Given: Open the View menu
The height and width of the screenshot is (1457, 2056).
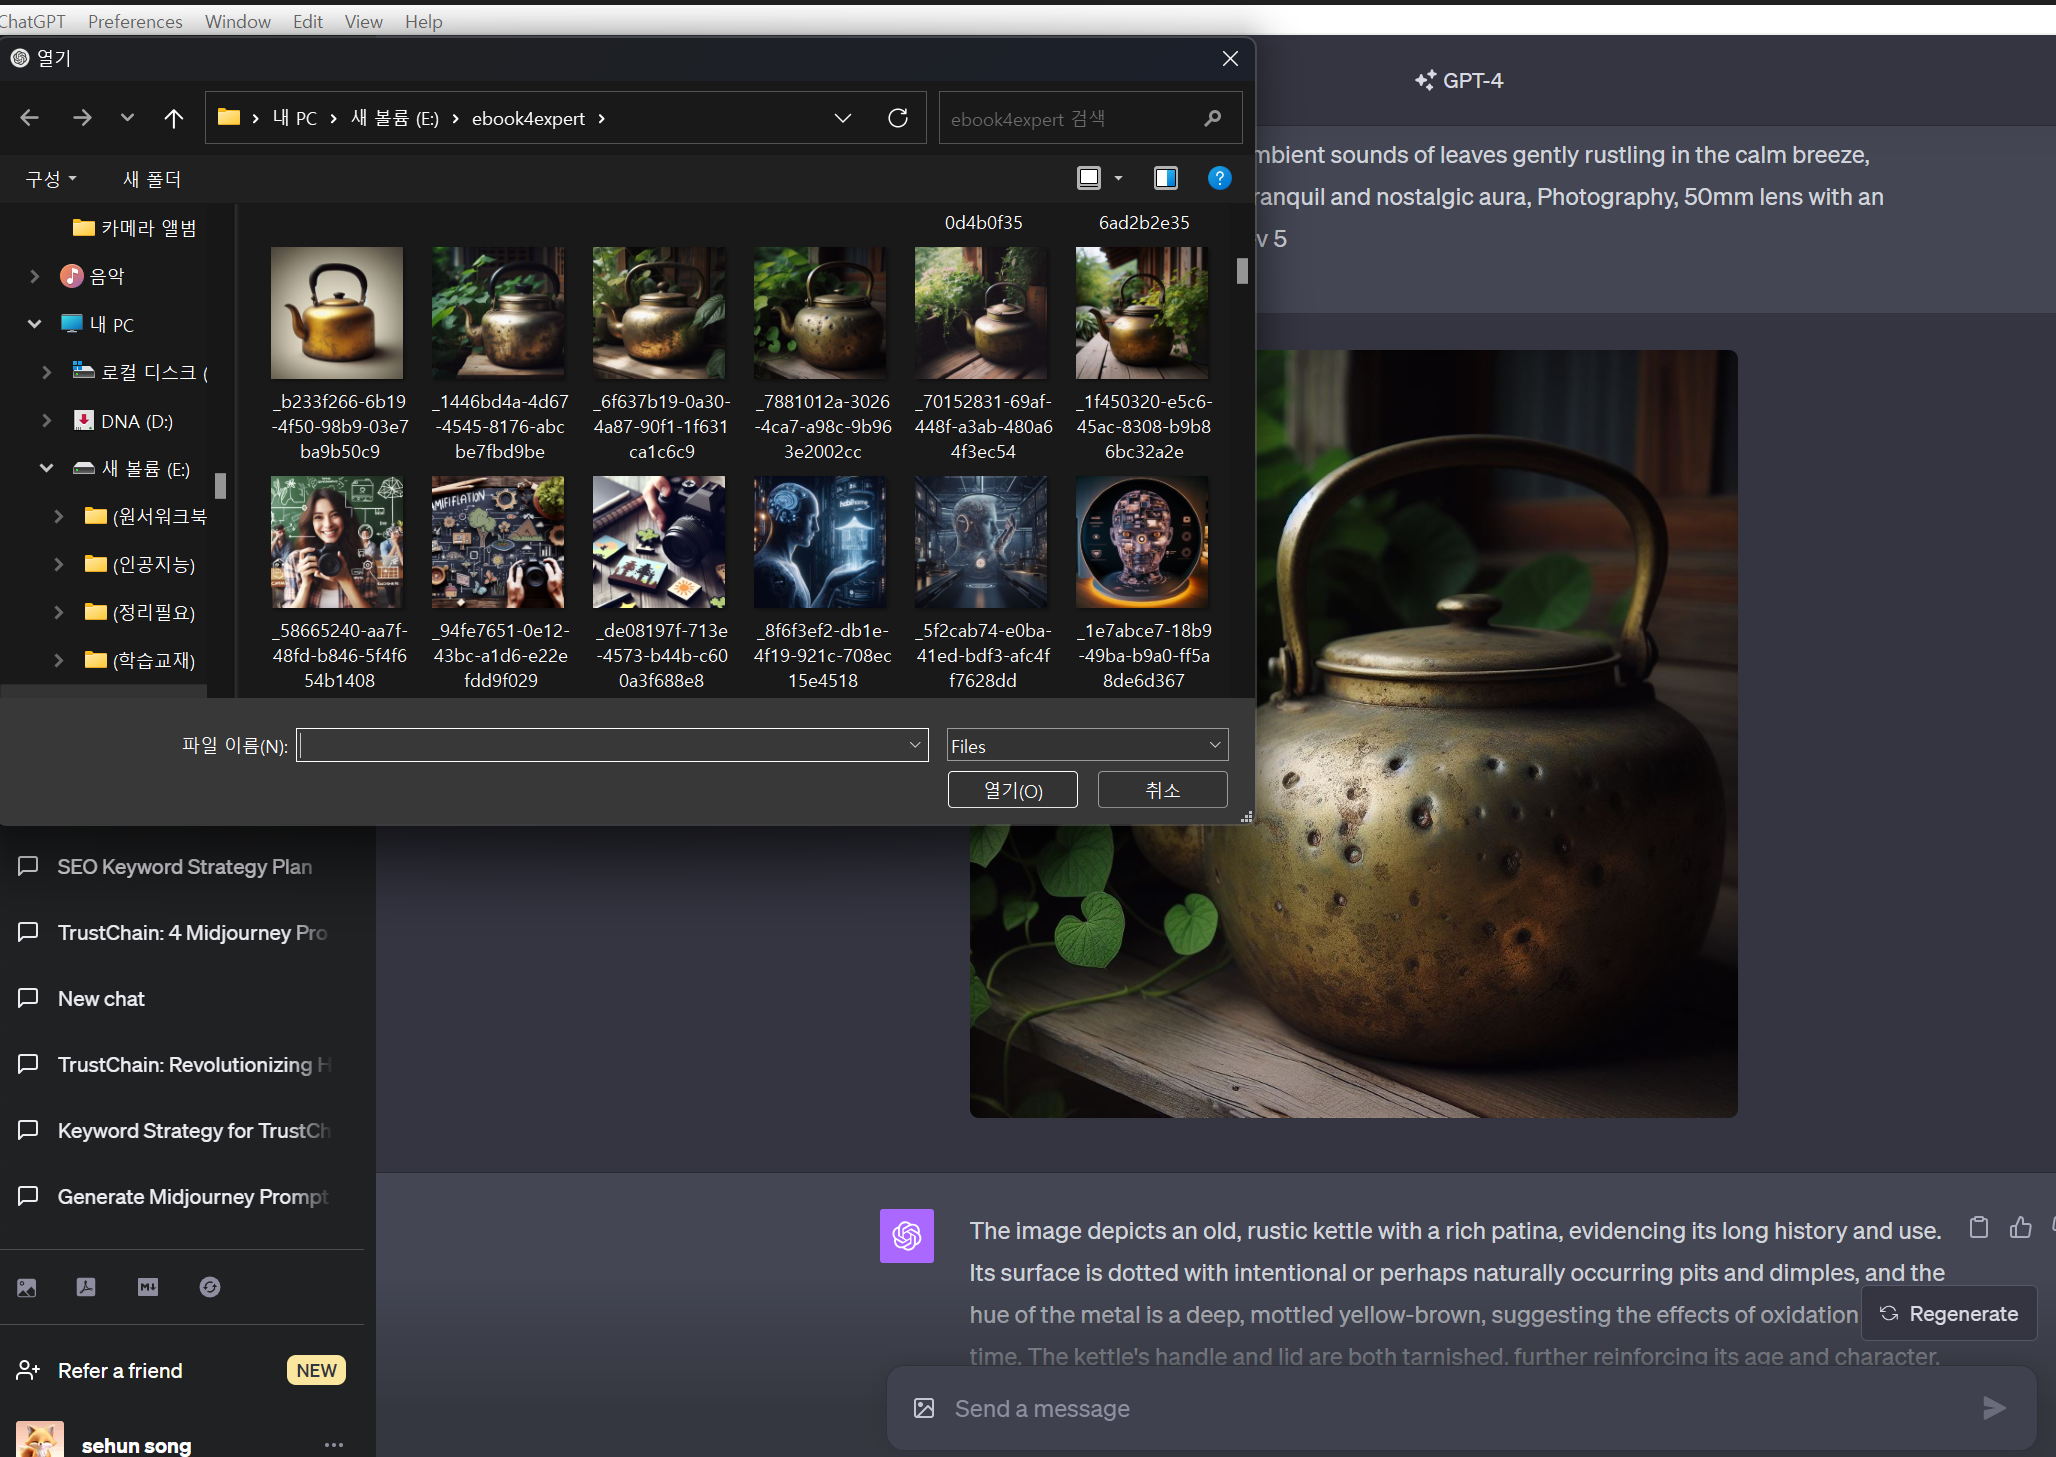Looking at the screenshot, I should click(363, 21).
